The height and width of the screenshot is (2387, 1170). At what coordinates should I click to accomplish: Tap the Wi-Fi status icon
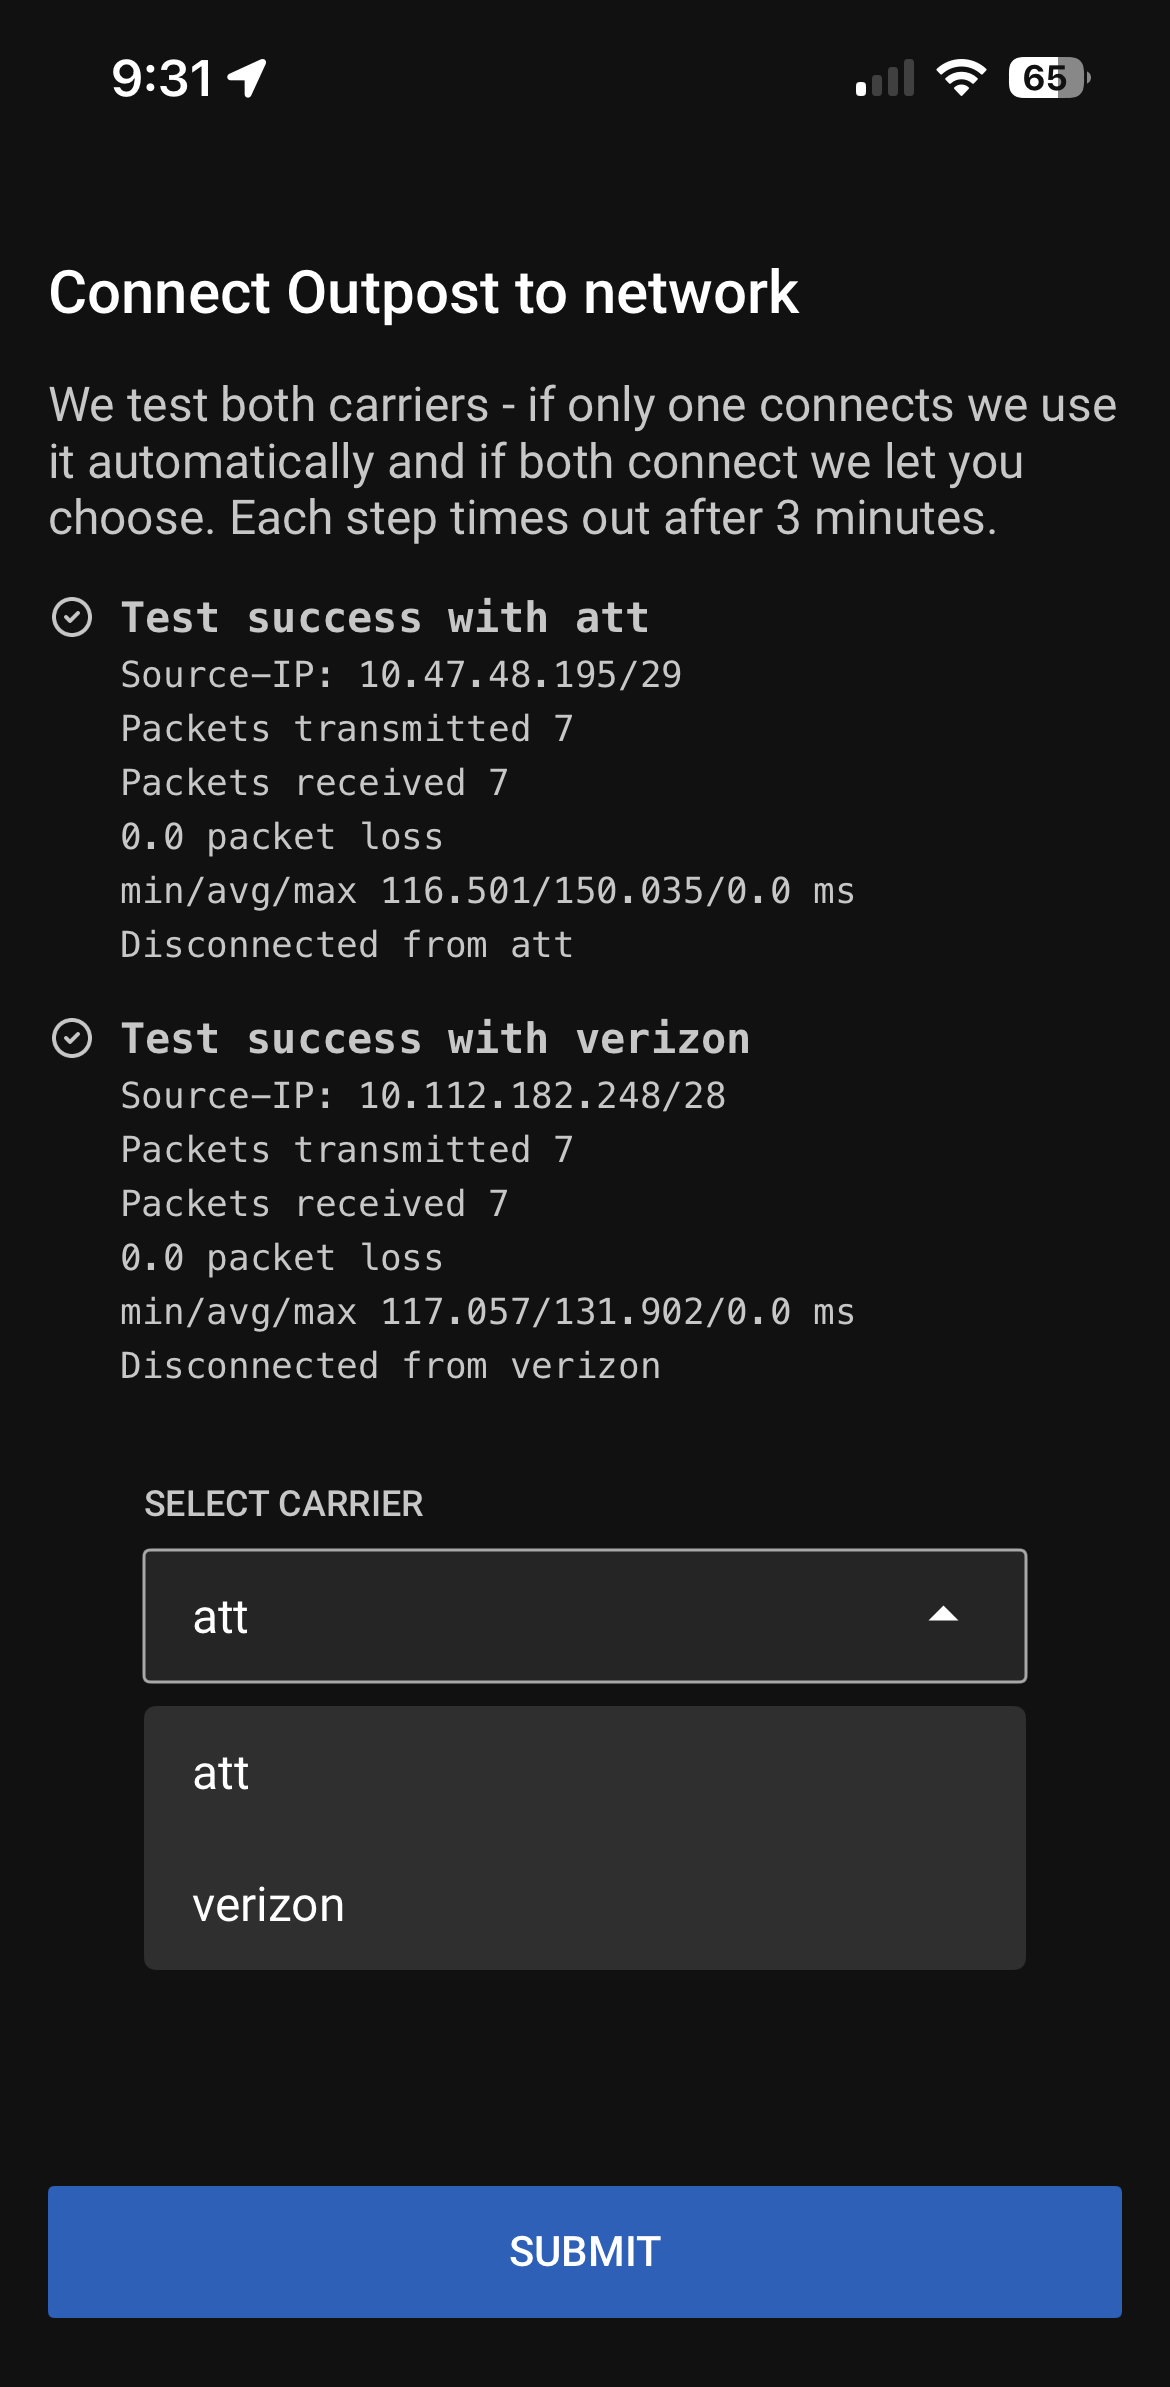961,78
